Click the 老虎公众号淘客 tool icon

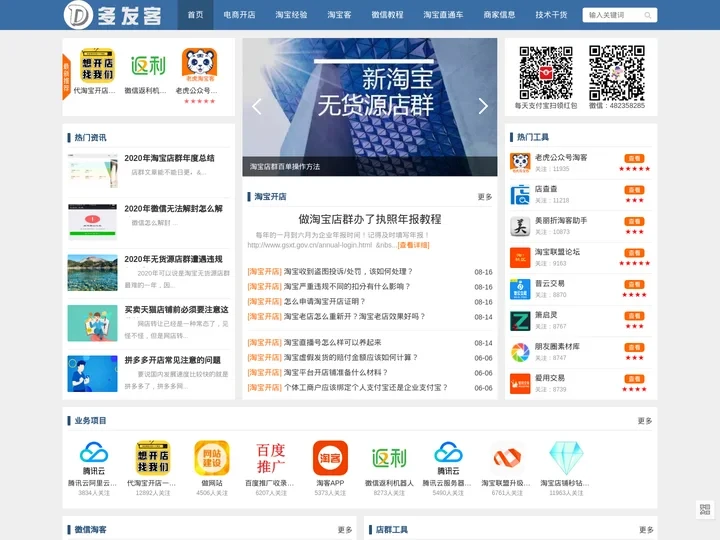click(520, 163)
